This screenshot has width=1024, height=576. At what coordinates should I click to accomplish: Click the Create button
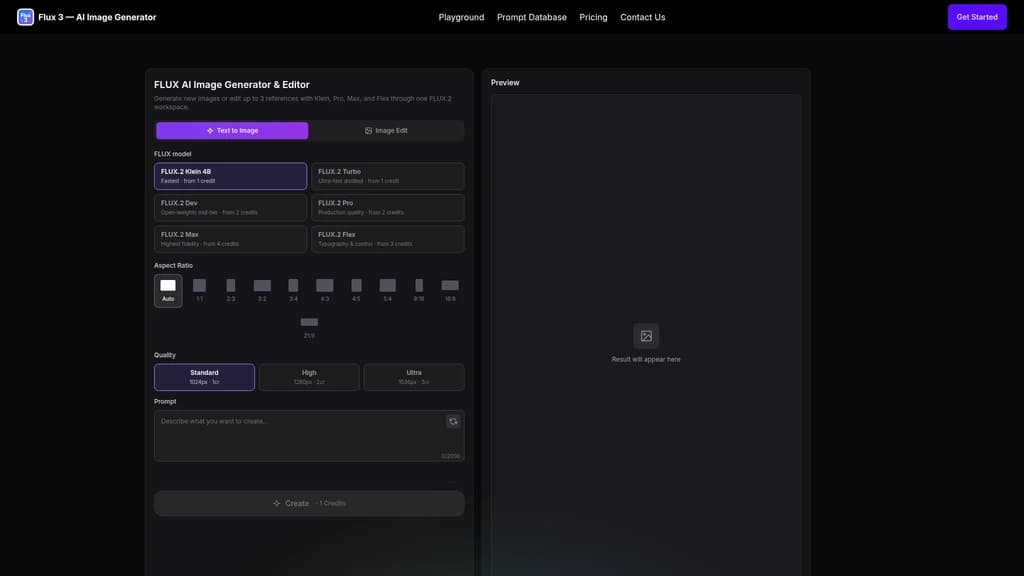click(309, 504)
